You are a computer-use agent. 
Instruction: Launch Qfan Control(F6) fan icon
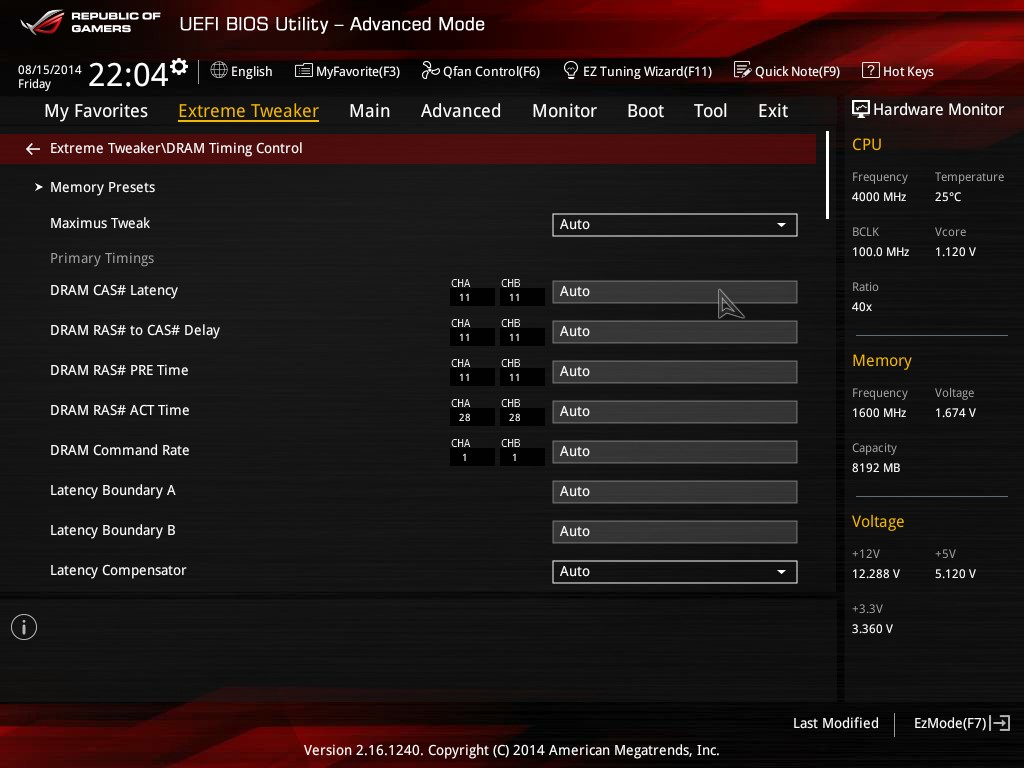click(430, 70)
